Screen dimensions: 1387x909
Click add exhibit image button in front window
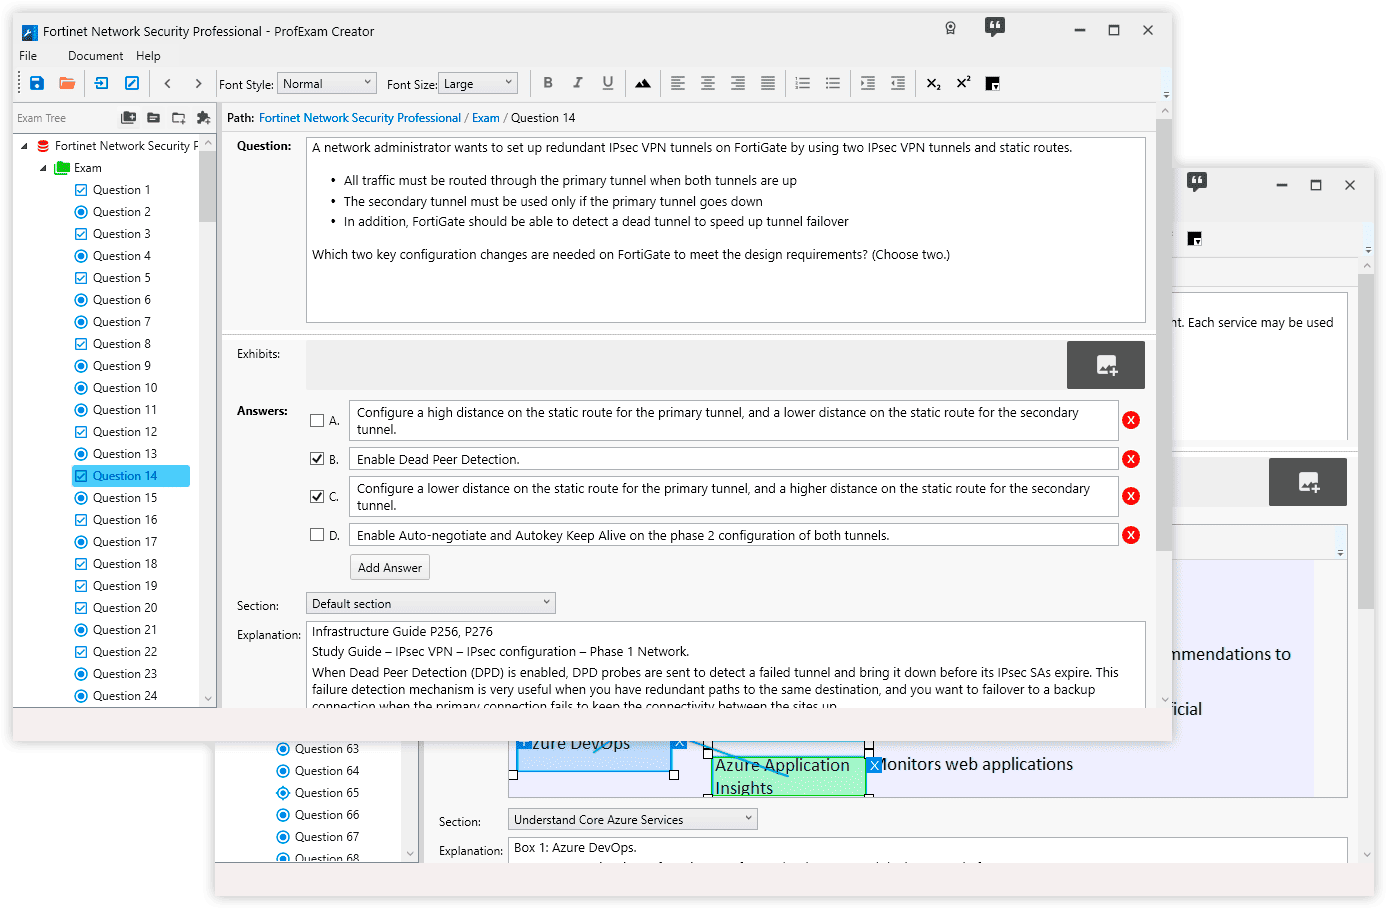click(x=1106, y=365)
